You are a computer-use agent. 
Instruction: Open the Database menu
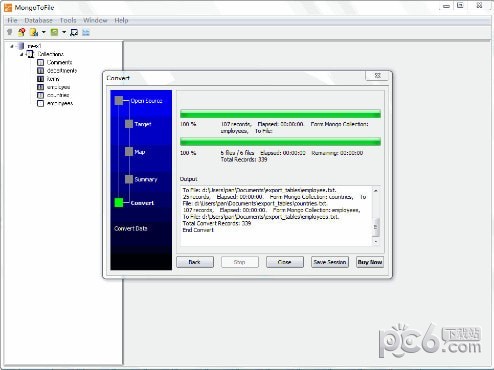[x=38, y=20]
